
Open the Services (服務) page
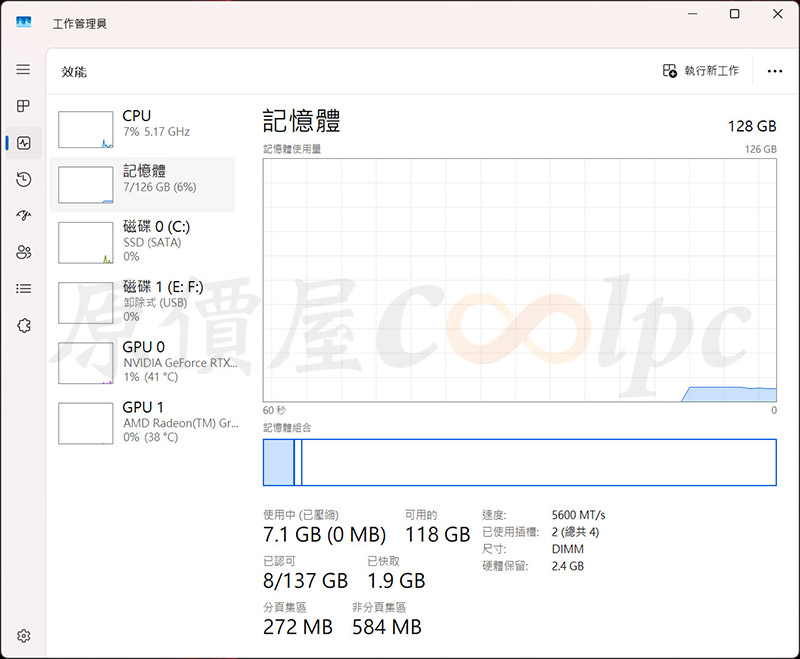(x=22, y=325)
